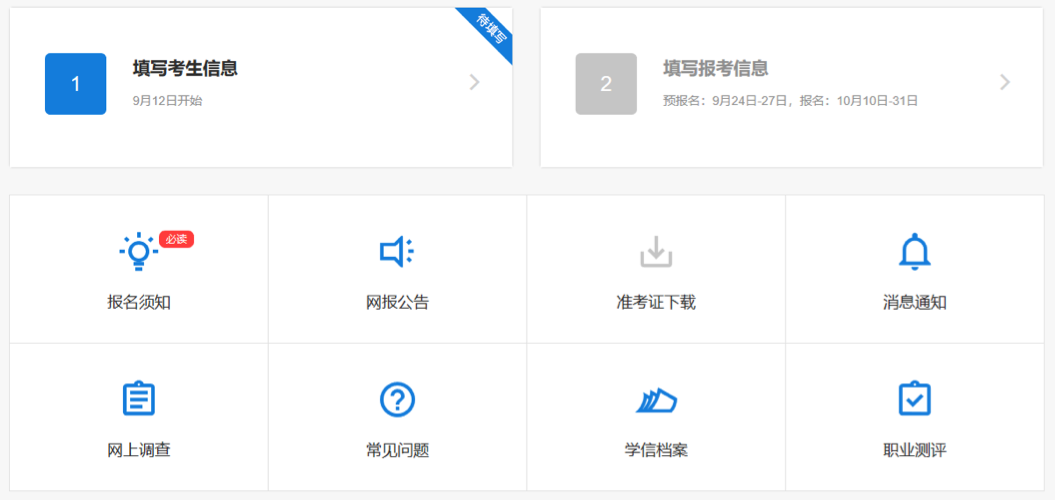The width and height of the screenshot is (1055, 500).
Task: Click the blue step 1 number box
Action: (x=76, y=84)
